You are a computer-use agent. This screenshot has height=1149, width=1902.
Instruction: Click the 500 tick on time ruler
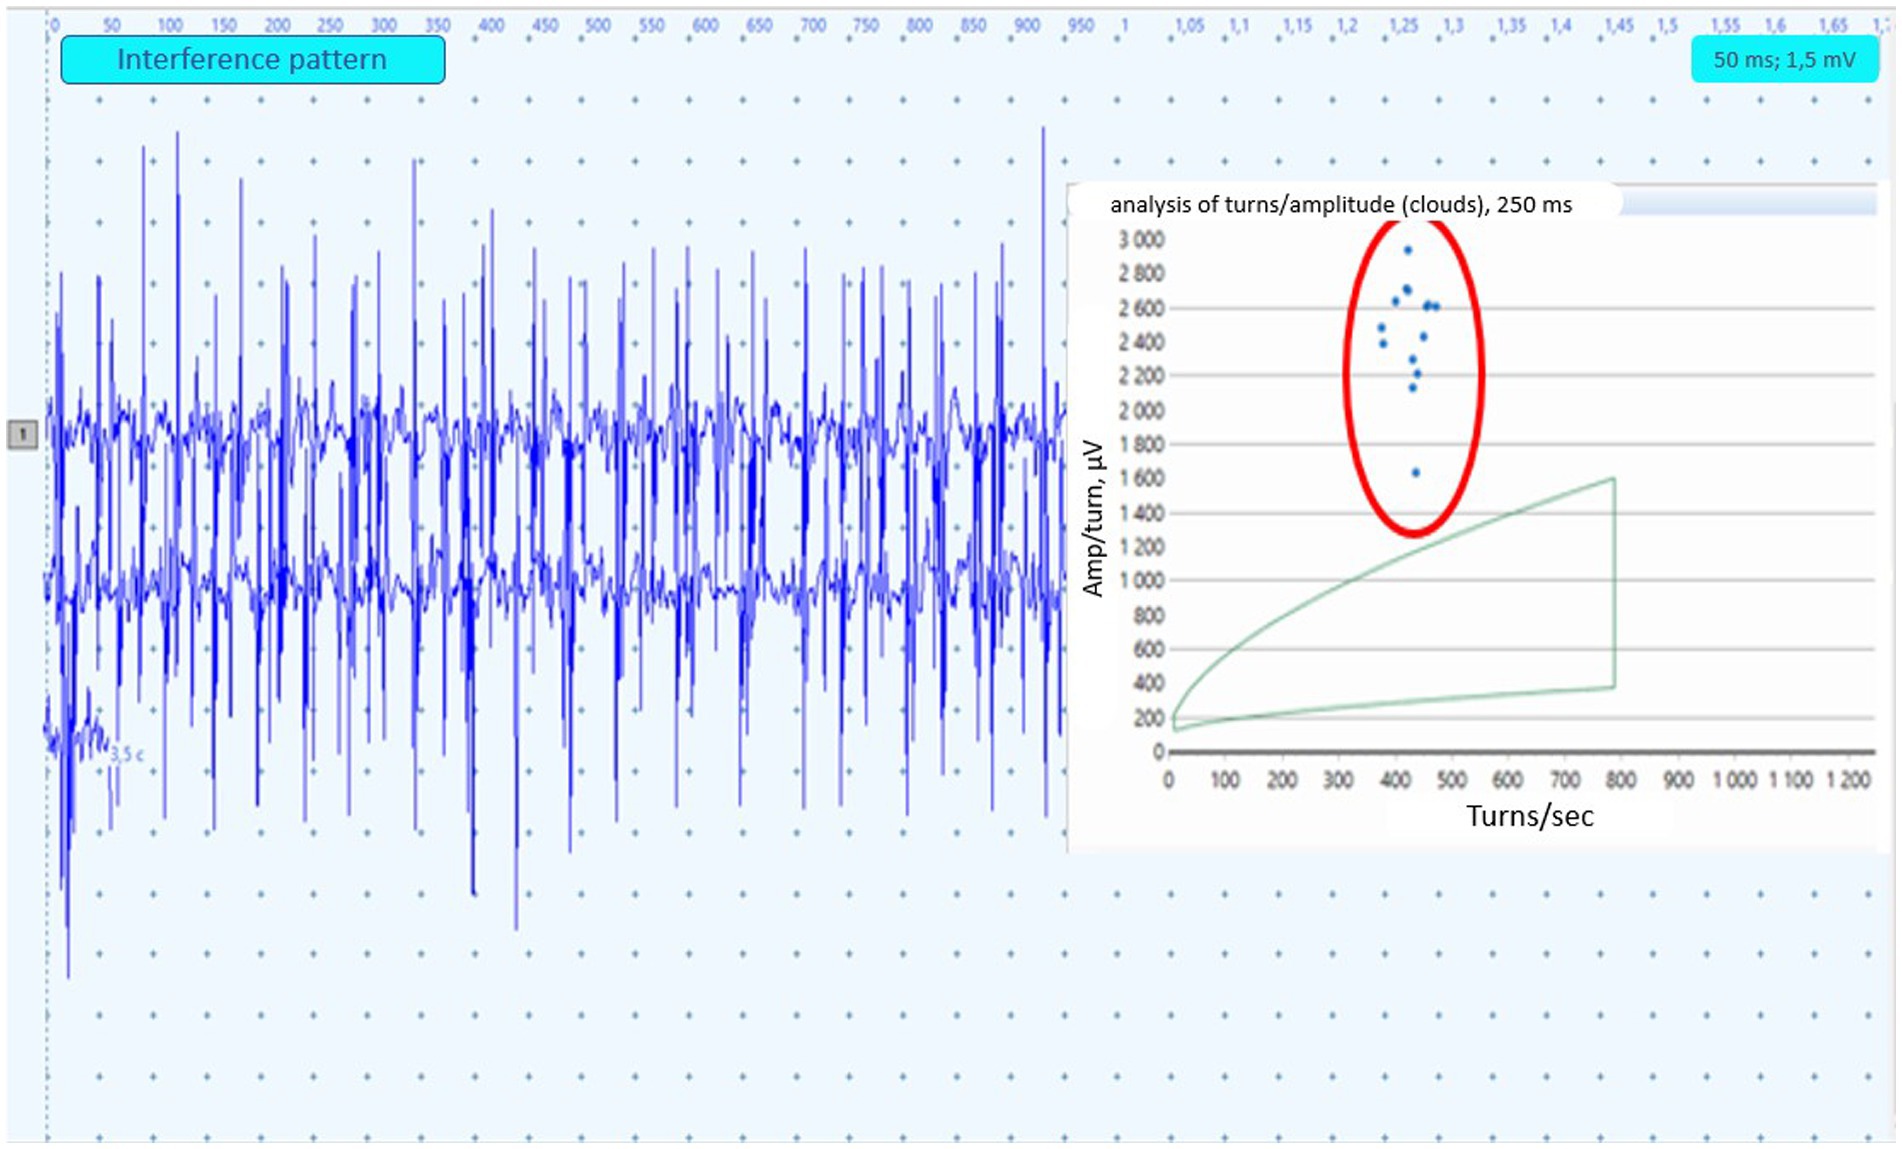click(x=597, y=26)
